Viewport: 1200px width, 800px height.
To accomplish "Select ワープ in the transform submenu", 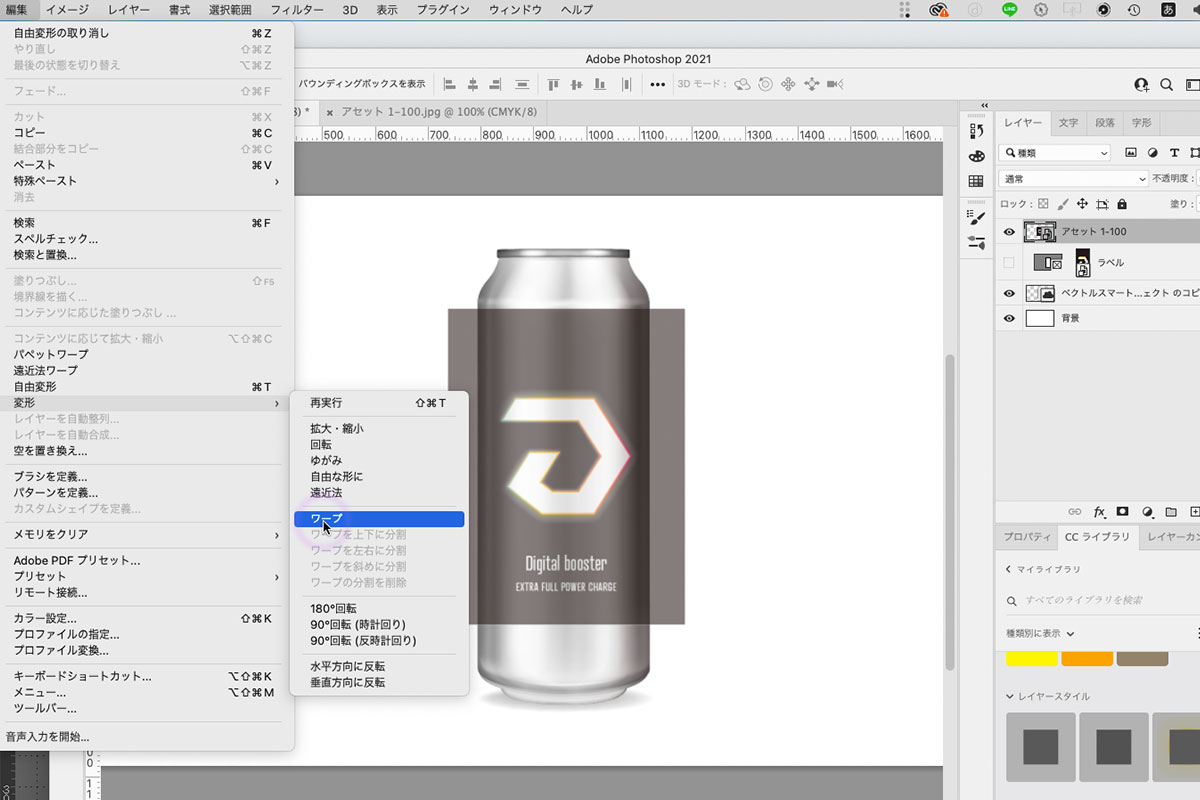I will pyautogui.click(x=378, y=518).
